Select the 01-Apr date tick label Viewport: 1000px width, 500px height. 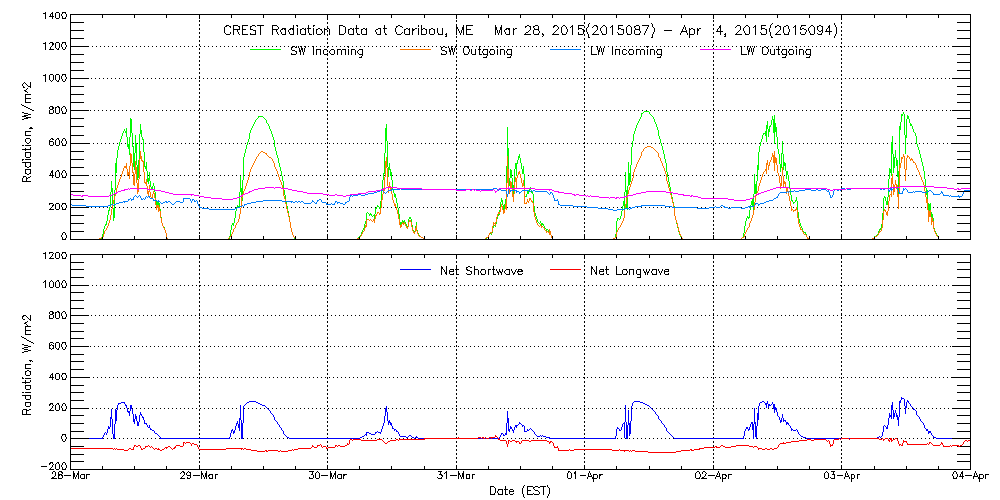585,477
